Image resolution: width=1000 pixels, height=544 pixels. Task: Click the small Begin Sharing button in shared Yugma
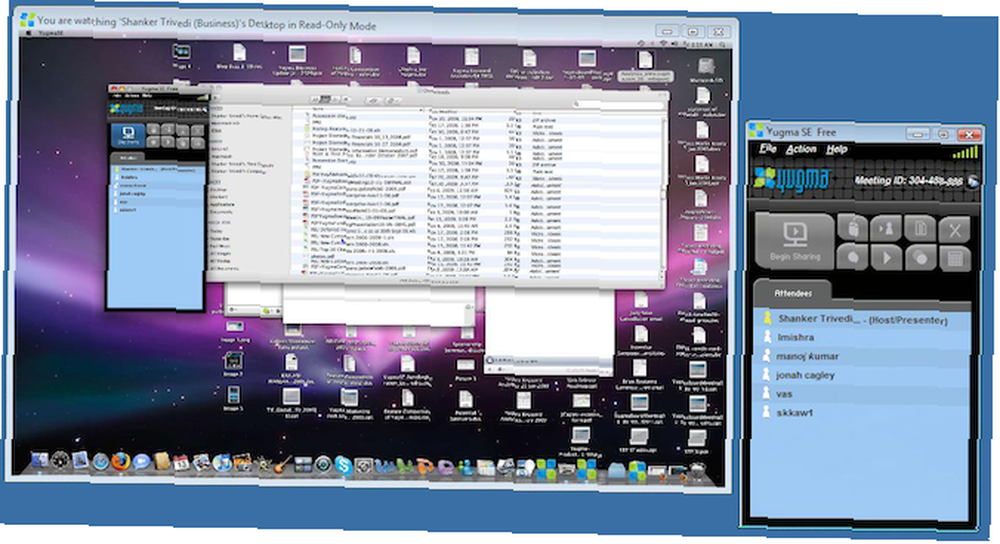pyautogui.click(x=128, y=135)
